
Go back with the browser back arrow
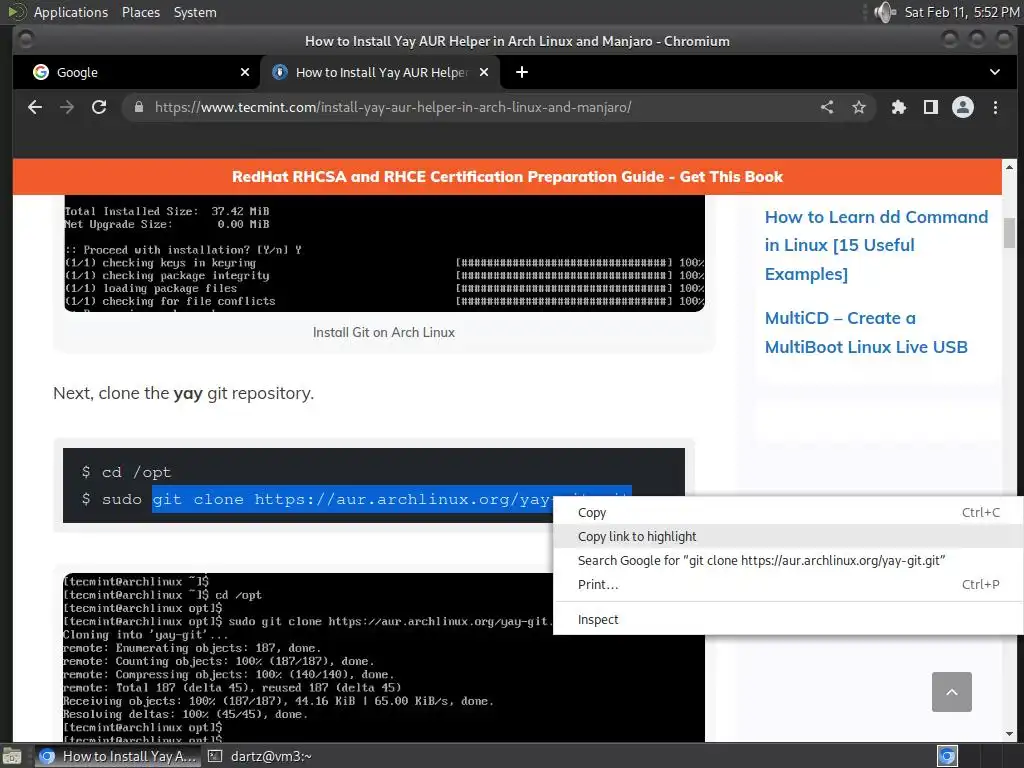coord(35,107)
